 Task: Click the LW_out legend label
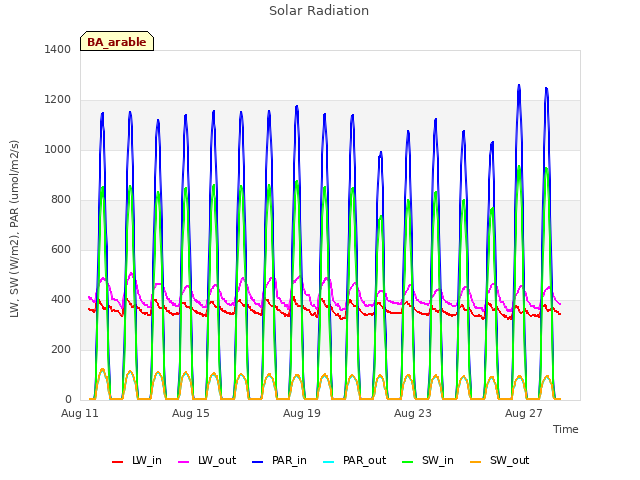(217, 460)
